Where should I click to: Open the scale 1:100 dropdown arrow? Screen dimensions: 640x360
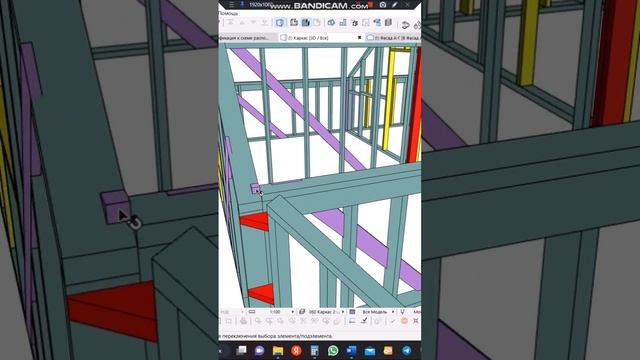293,312
